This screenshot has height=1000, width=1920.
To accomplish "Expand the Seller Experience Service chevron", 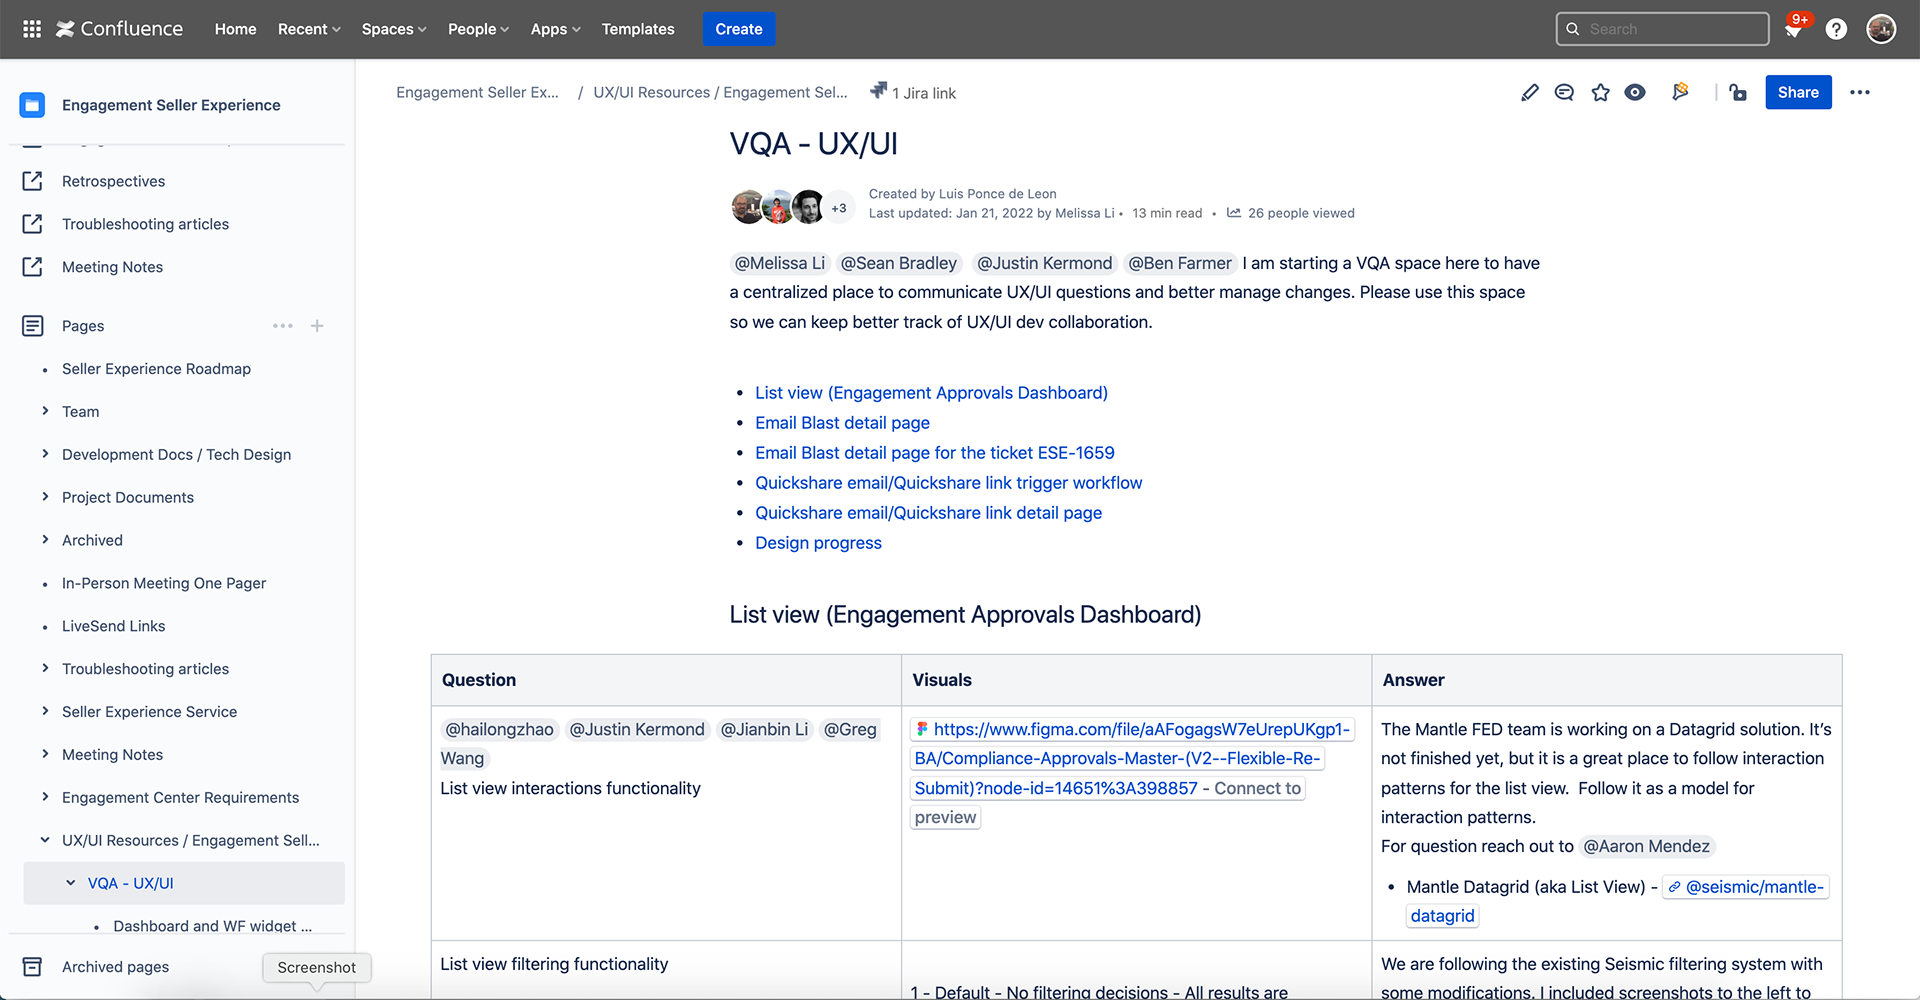I will (x=45, y=711).
